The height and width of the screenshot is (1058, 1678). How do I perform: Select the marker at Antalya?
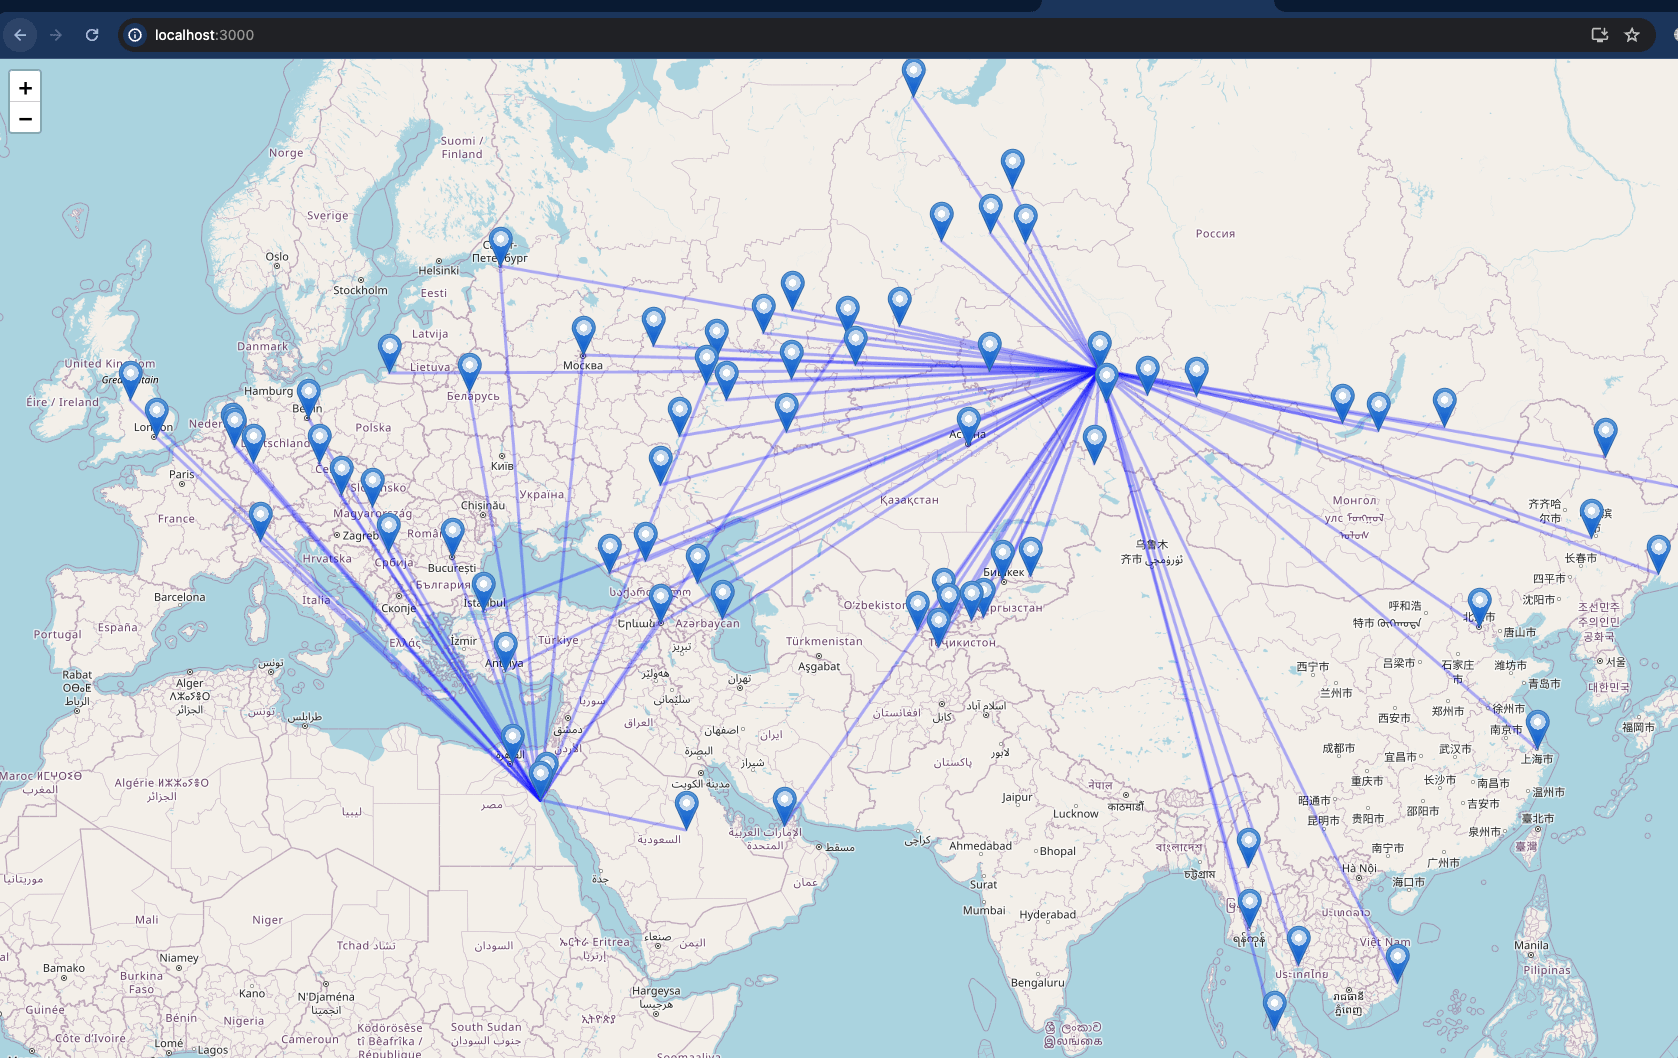click(x=506, y=650)
